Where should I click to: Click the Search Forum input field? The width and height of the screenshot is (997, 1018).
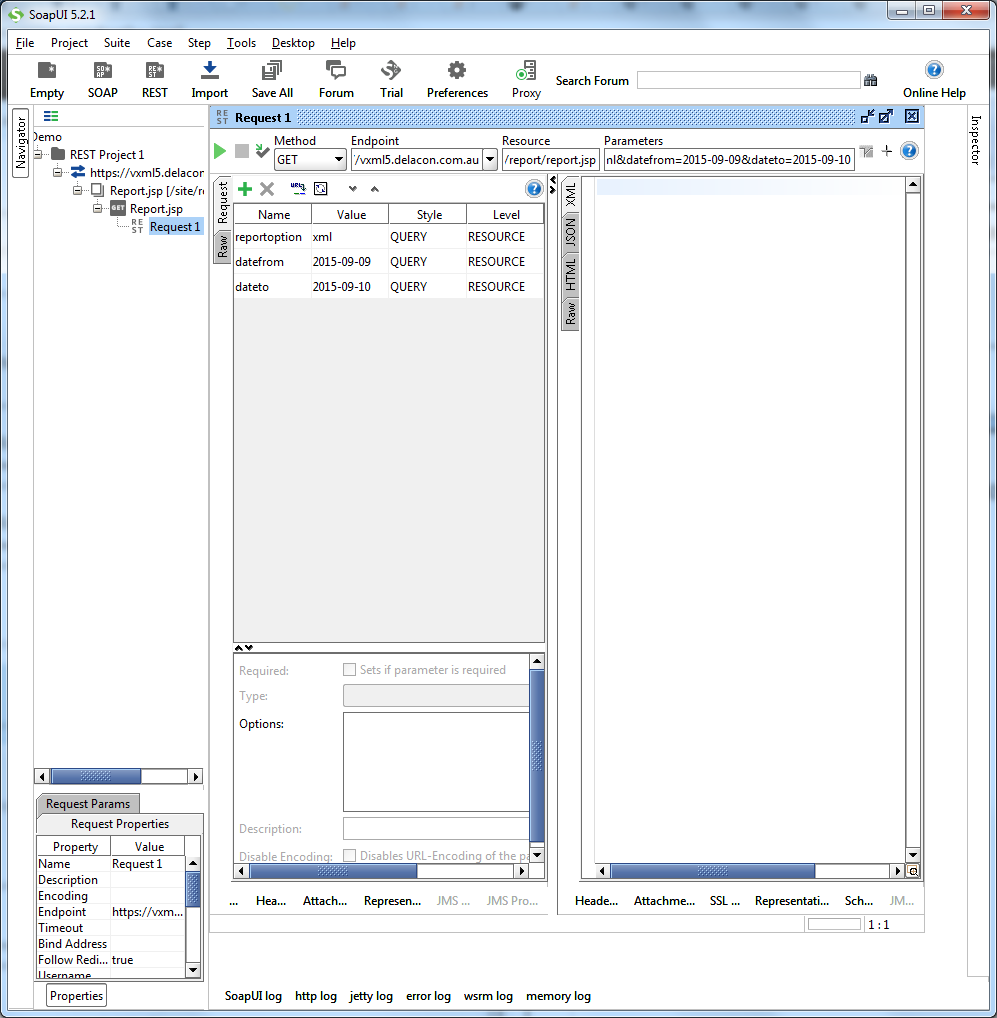click(748, 80)
